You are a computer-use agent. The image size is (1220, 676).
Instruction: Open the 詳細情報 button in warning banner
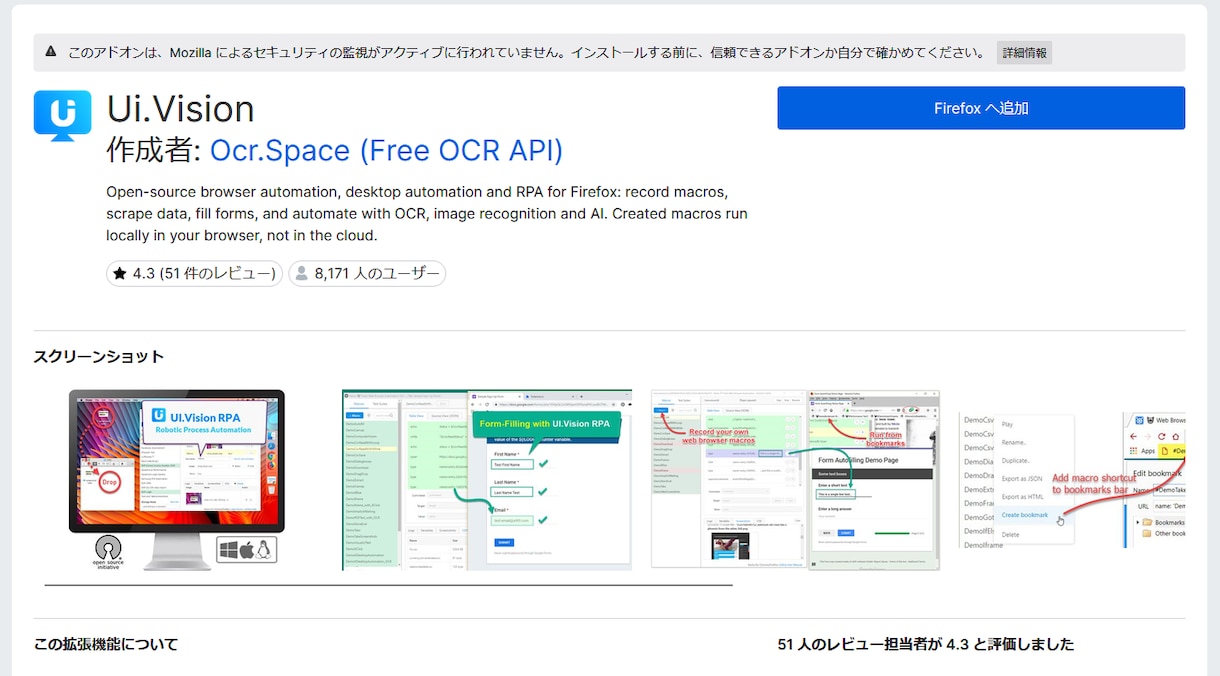[1024, 53]
